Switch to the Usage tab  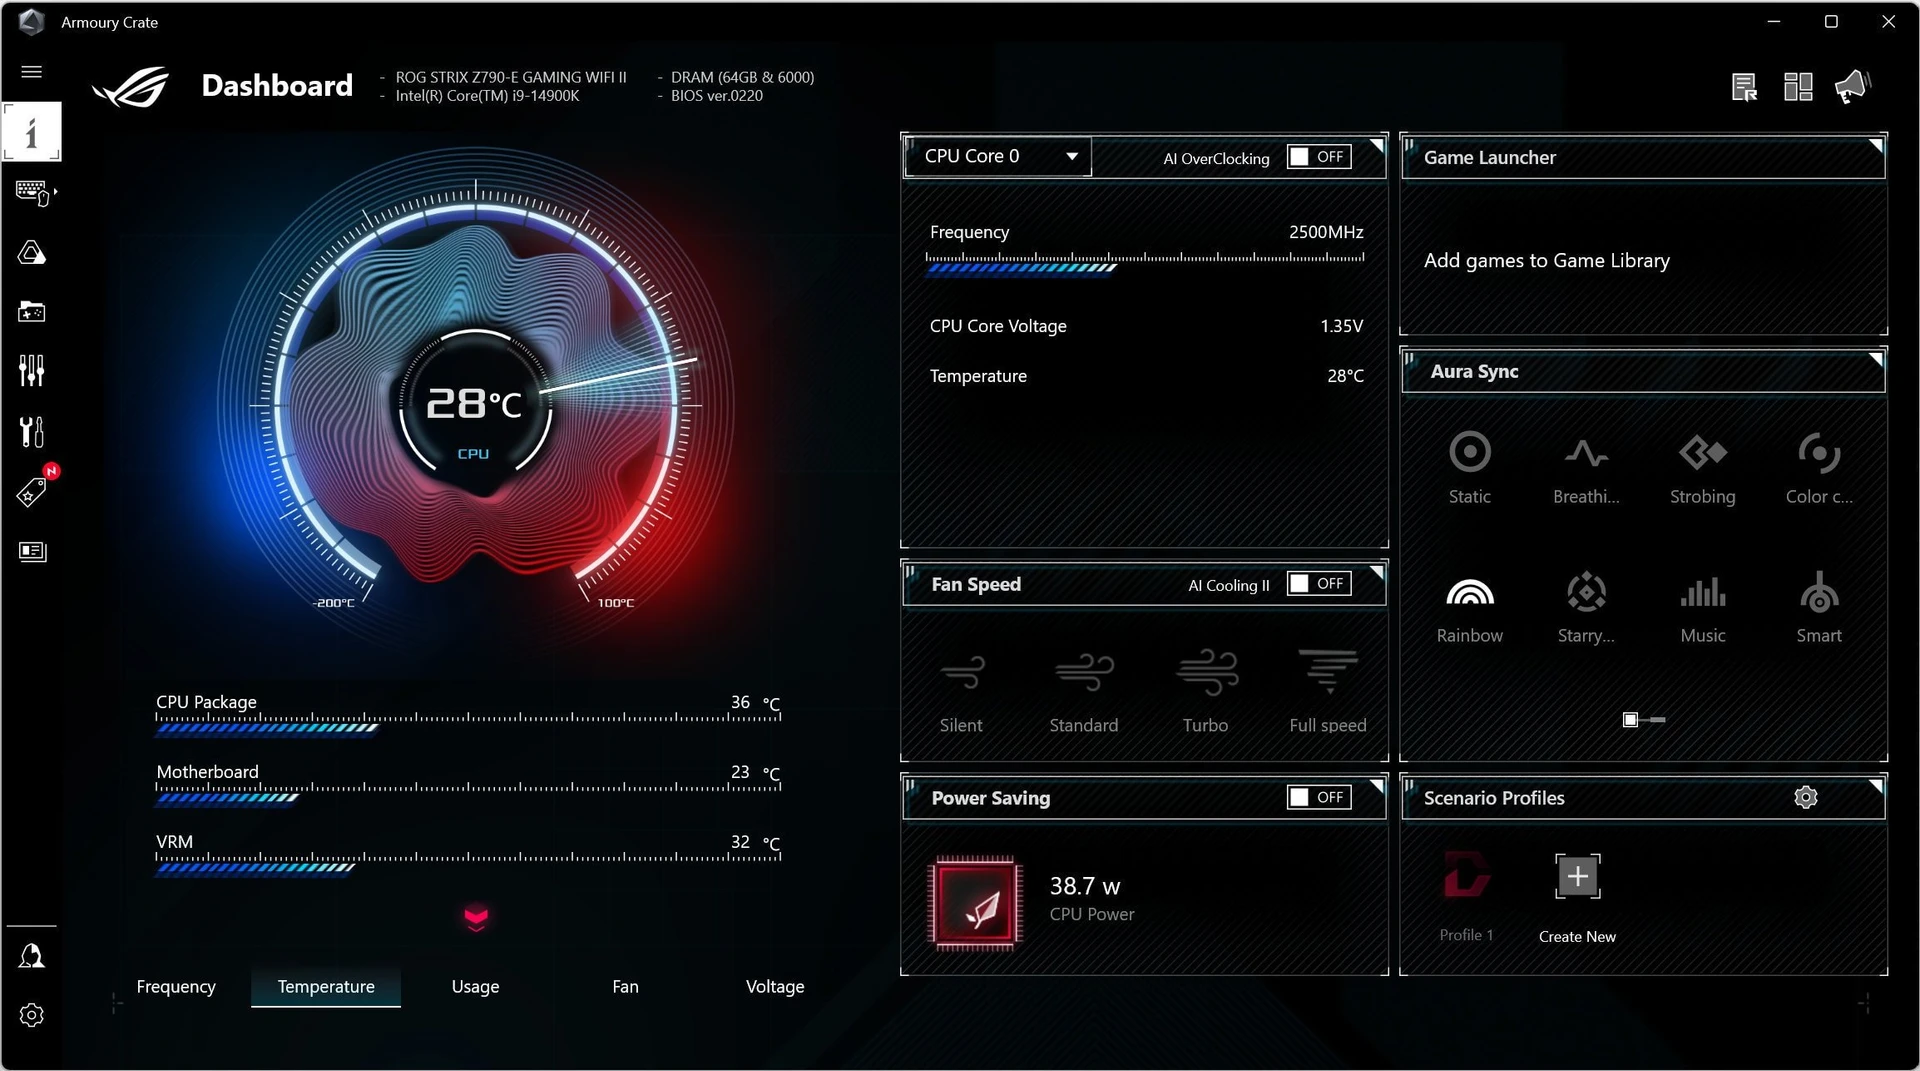click(x=475, y=986)
